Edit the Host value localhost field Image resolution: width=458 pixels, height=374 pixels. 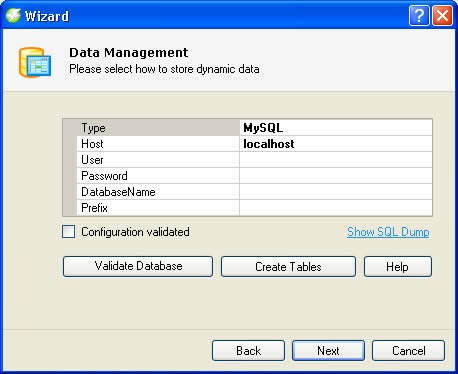click(x=336, y=144)
